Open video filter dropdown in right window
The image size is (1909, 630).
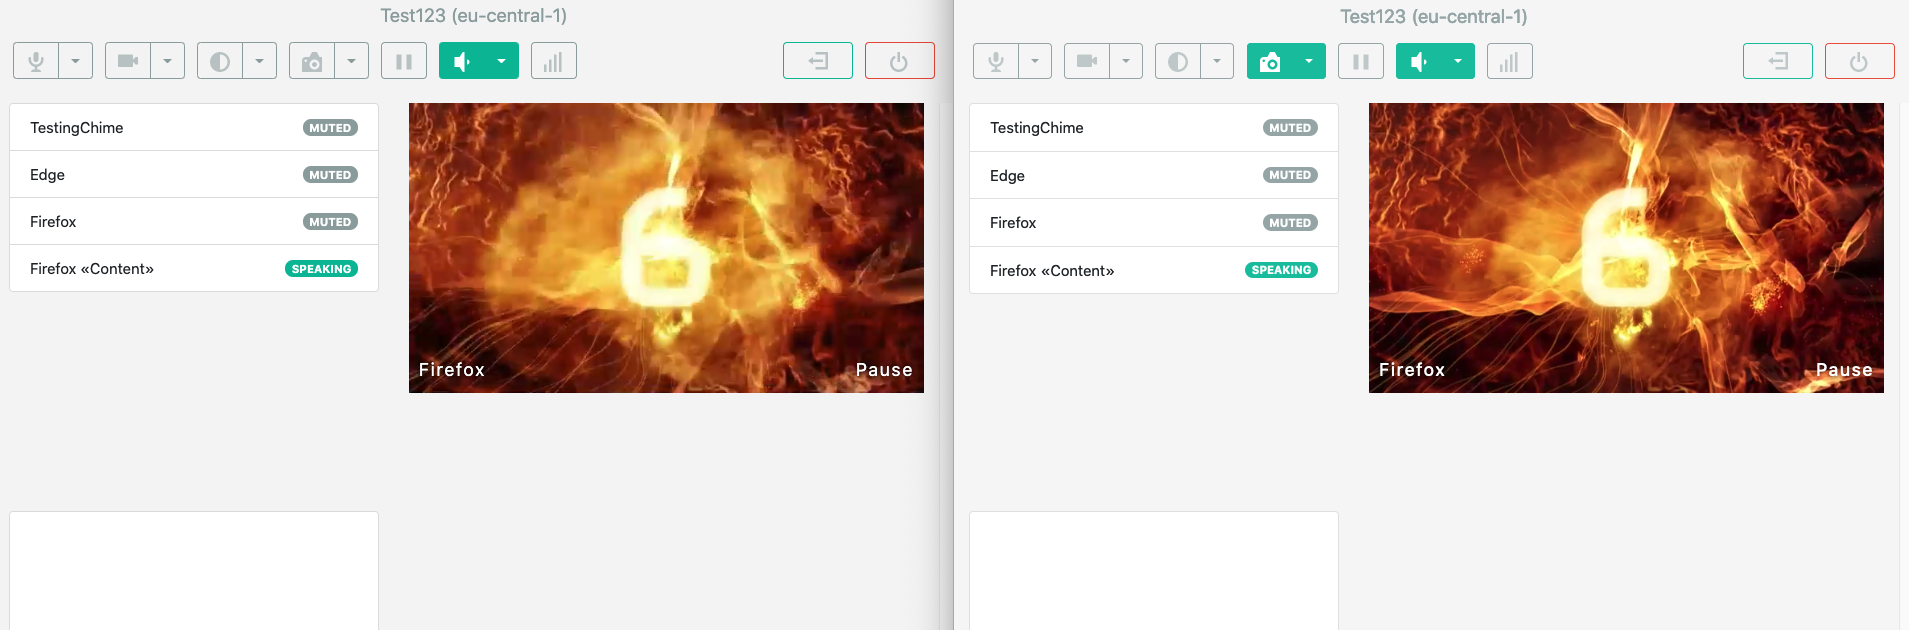pyautogui.click(x=1217, y=62)
